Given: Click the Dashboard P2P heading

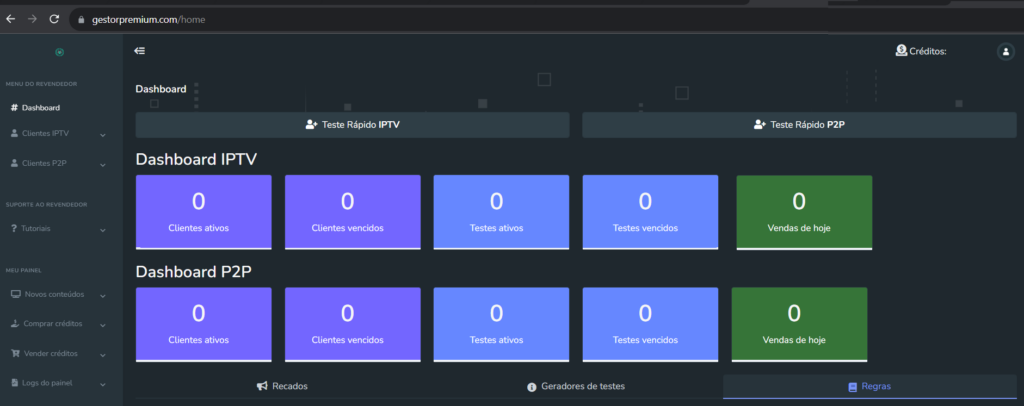Looking at the screenshot, I should point(194,272).
